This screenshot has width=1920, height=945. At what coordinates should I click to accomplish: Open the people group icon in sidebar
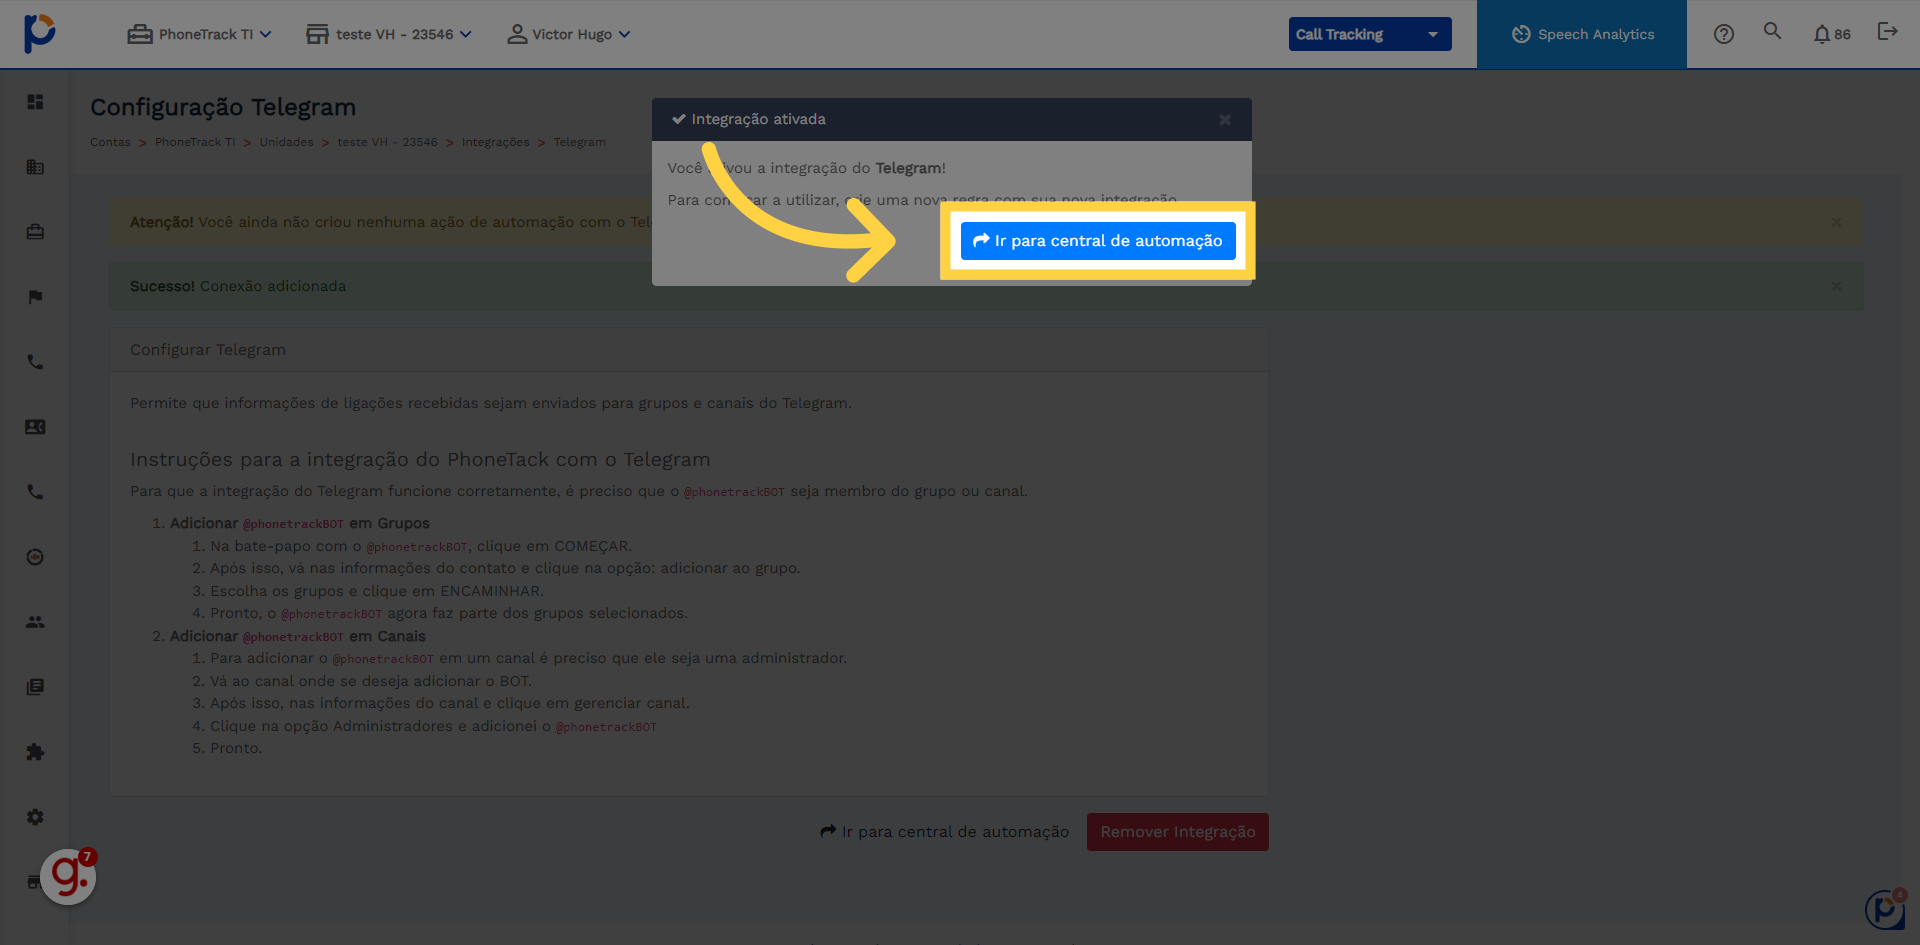click(x=35, y=622)
